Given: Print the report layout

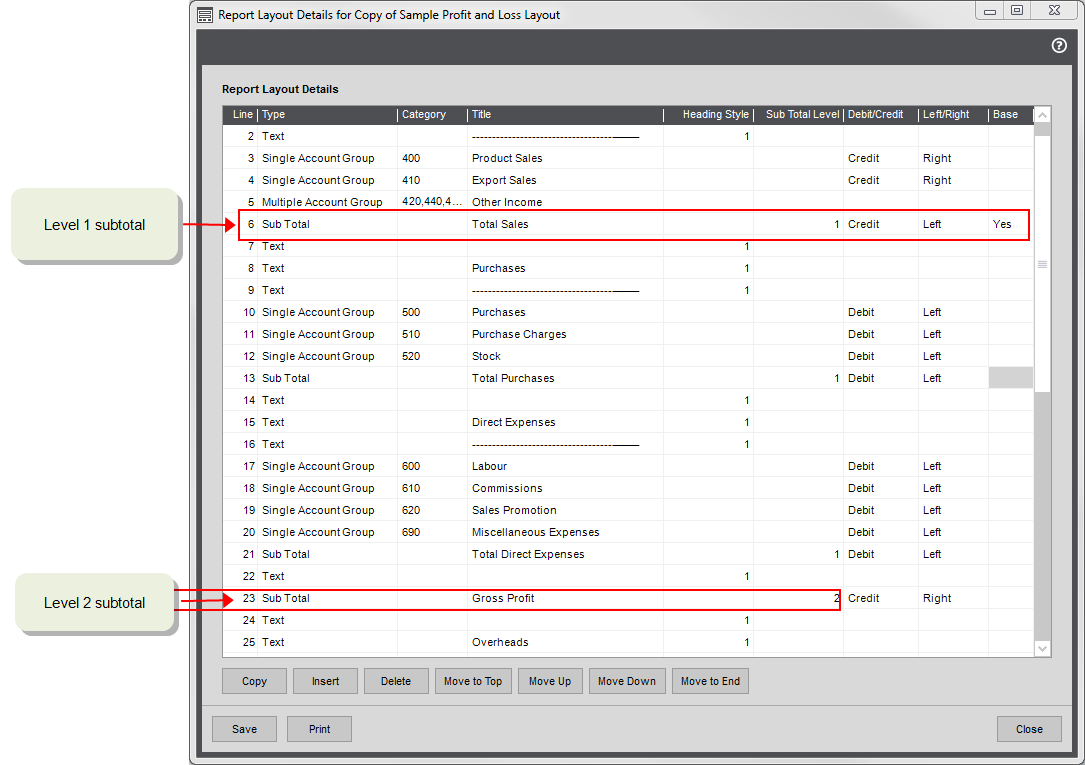Looking at the screenshot, I should point(319,728).
